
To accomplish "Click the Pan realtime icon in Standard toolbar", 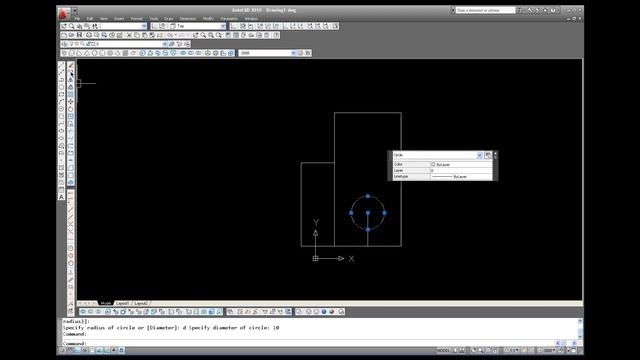I will (196, 35).
